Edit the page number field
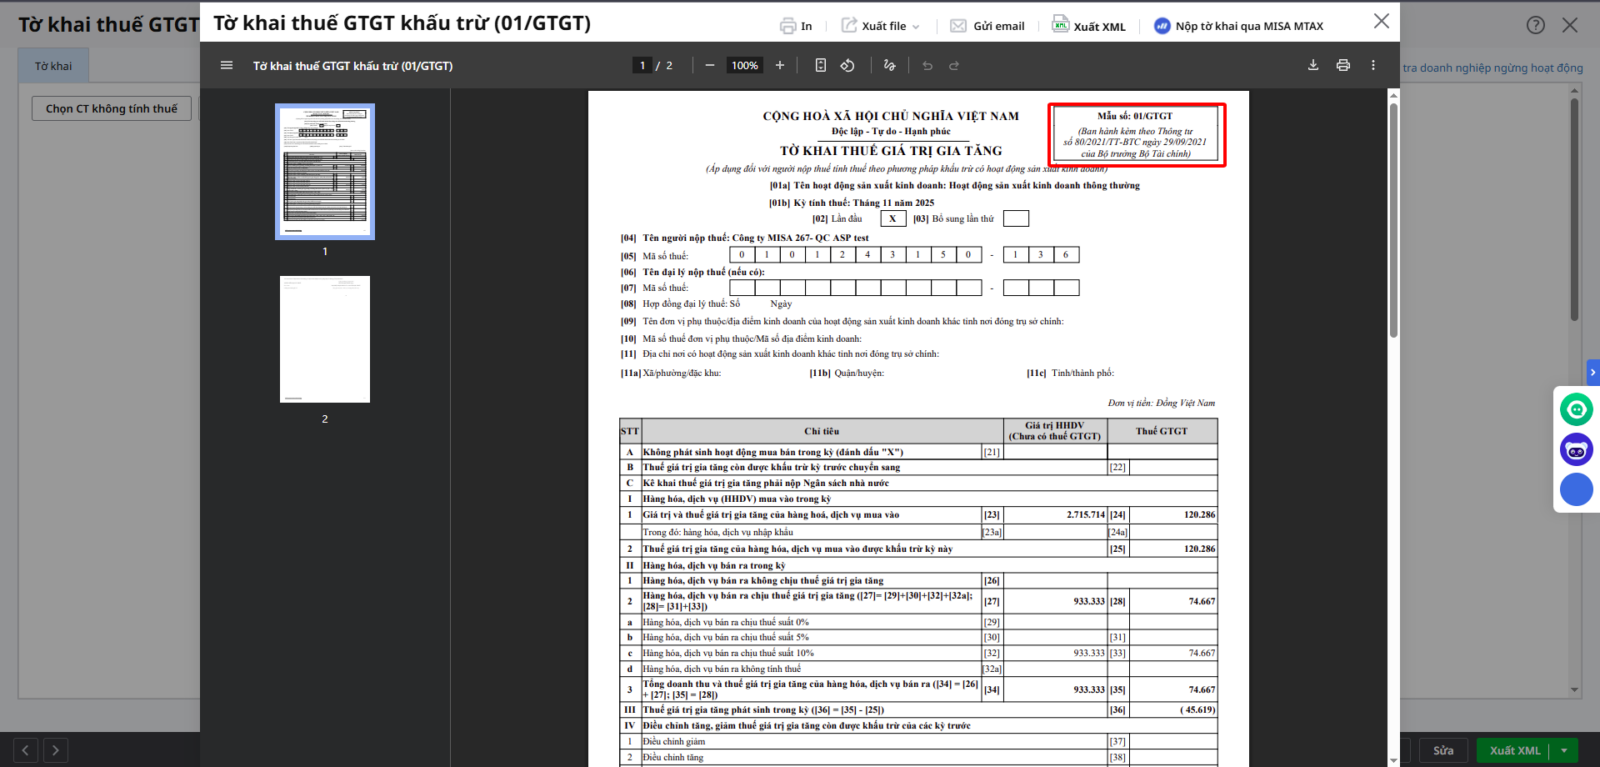Image resolution: width=1600 pixels, height=767 pixels. pos(642,66)
